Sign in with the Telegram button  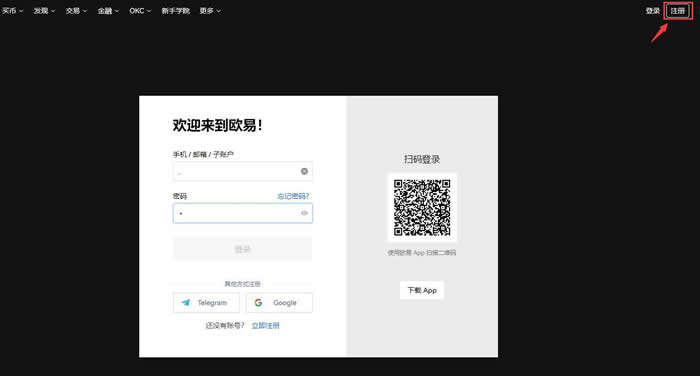coord(206,303)
